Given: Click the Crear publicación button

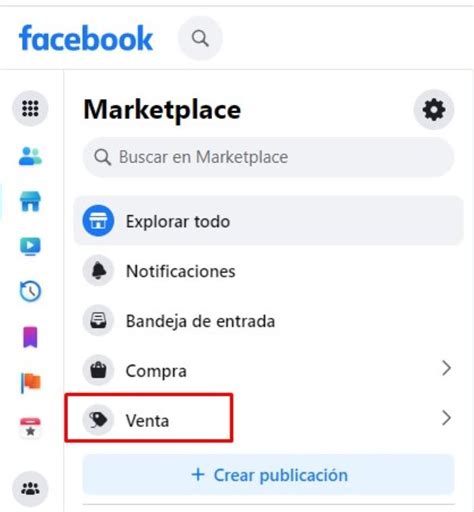Looking at the screenshot, I should coord(269,475).
